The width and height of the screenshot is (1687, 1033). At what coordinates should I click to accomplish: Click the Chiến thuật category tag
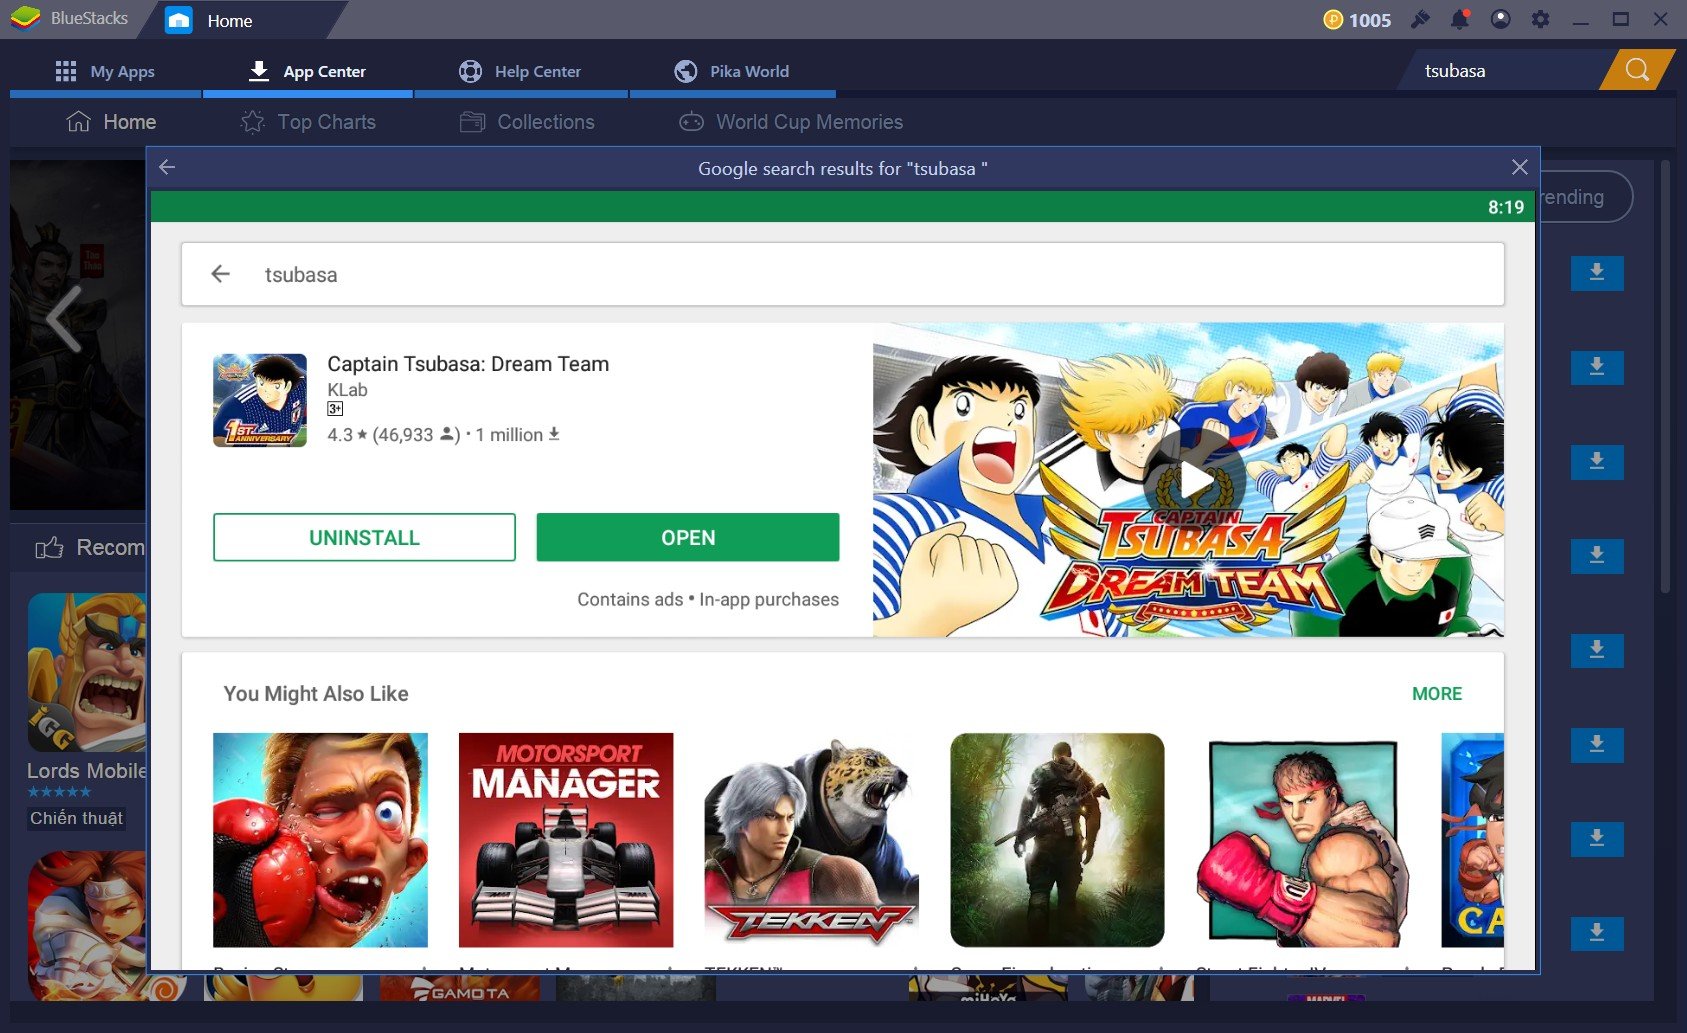[76, 818]
